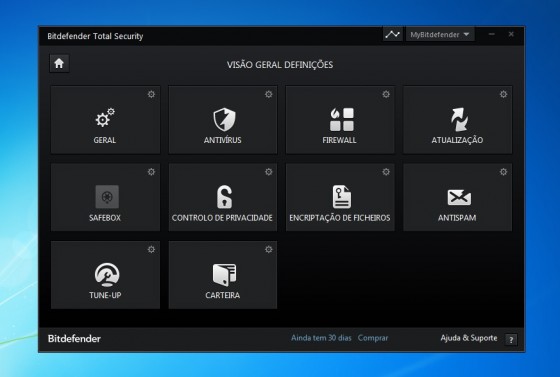Click the FIREWALL tile label
This screenshot has width=560, height=377.
(339, 140)
